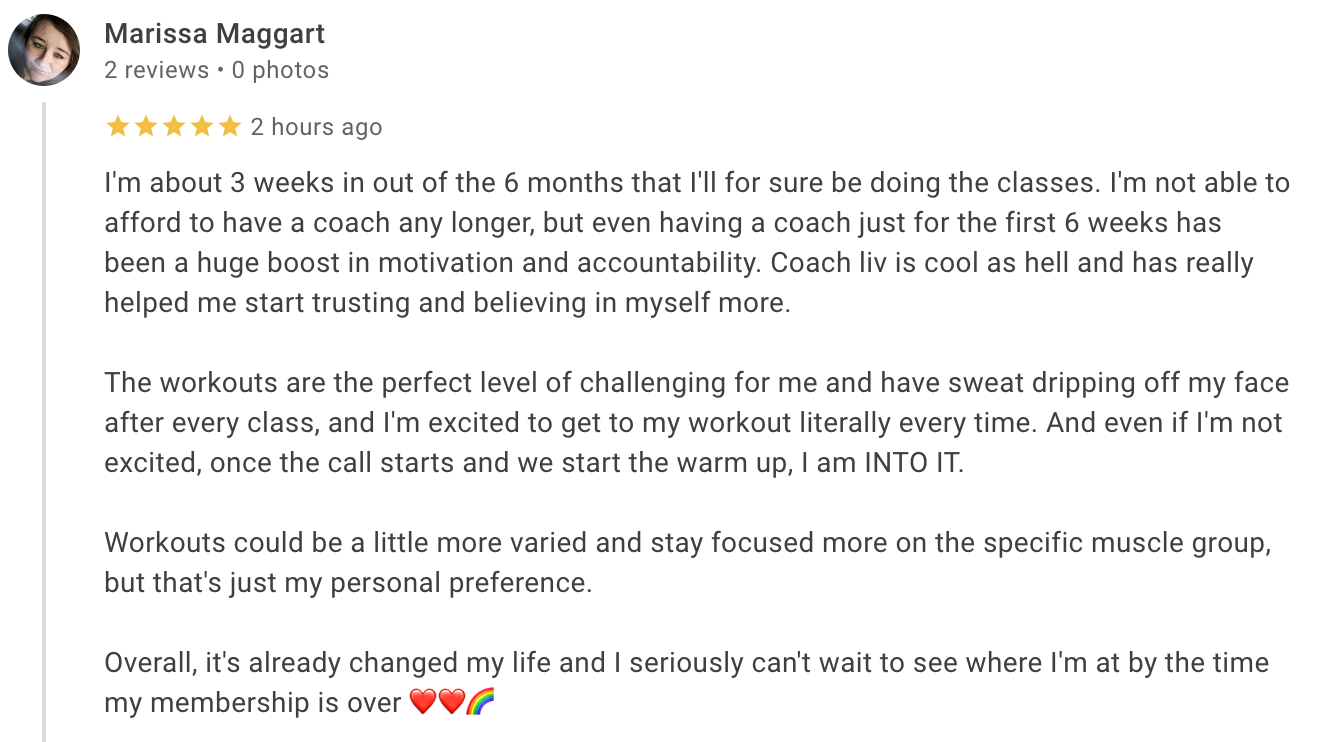The width and height of the screenshot is (1318, 742).
Task: Click the paragraph about more varied workouts
Action: tap(688, 563)
